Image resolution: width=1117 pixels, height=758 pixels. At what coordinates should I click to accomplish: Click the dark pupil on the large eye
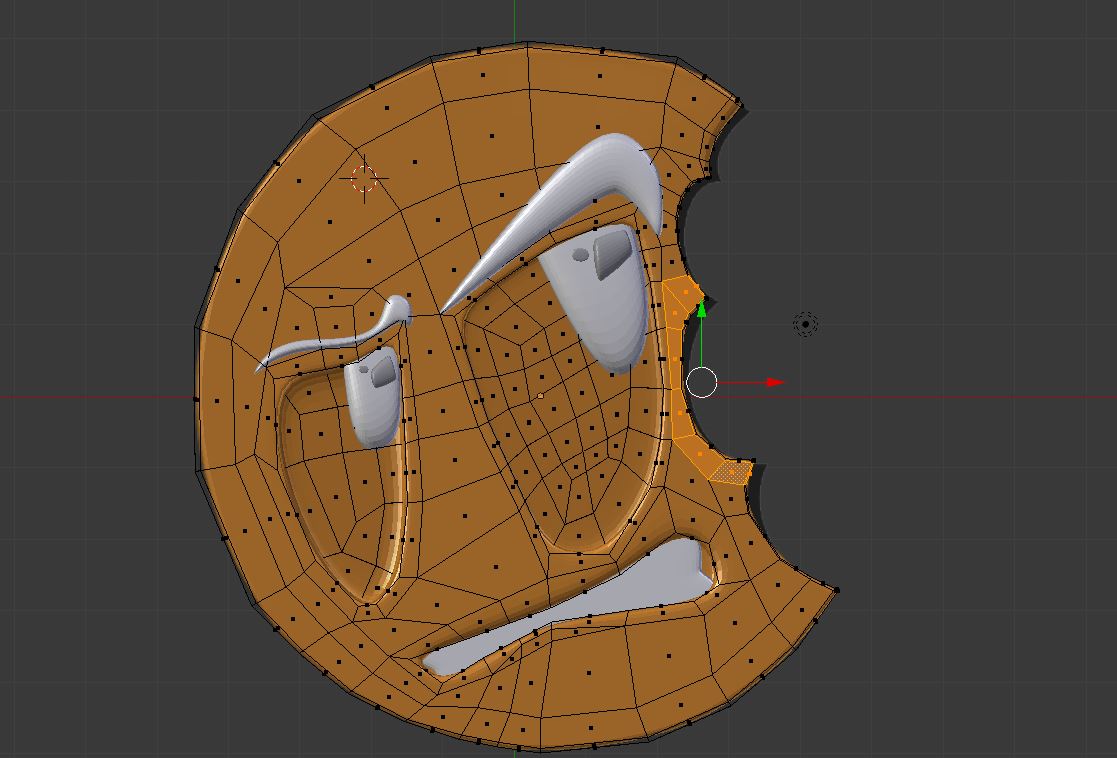coord(613,253)
